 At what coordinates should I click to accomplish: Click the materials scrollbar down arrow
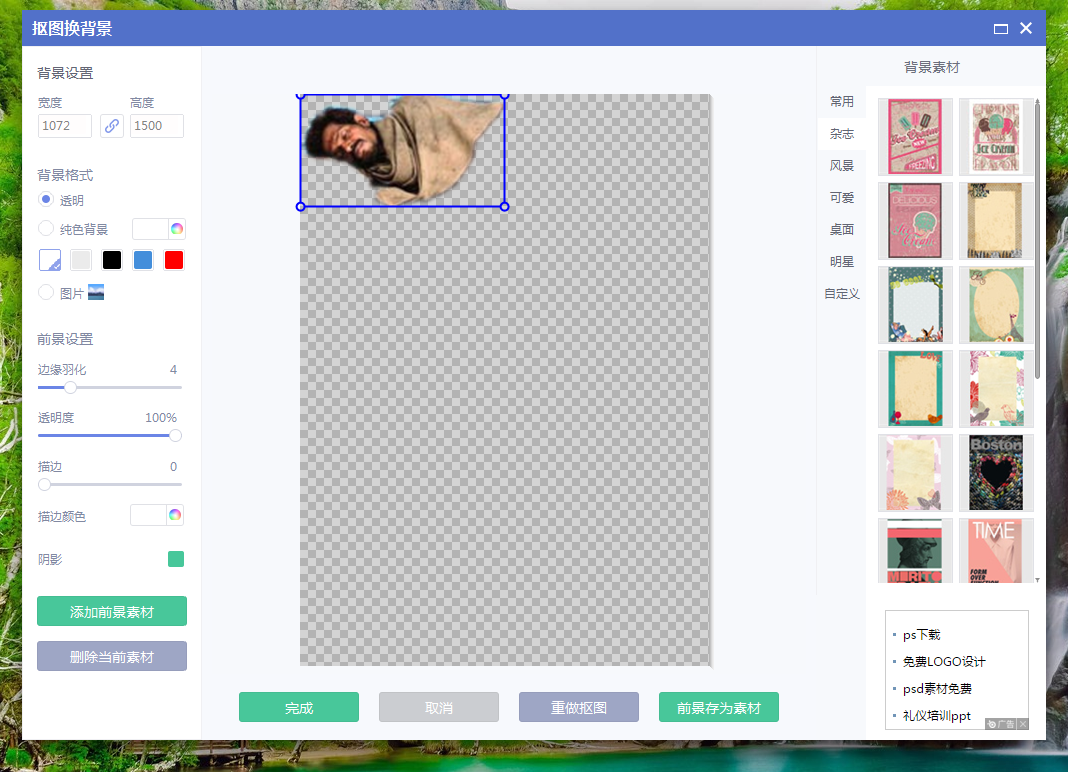1037,580
